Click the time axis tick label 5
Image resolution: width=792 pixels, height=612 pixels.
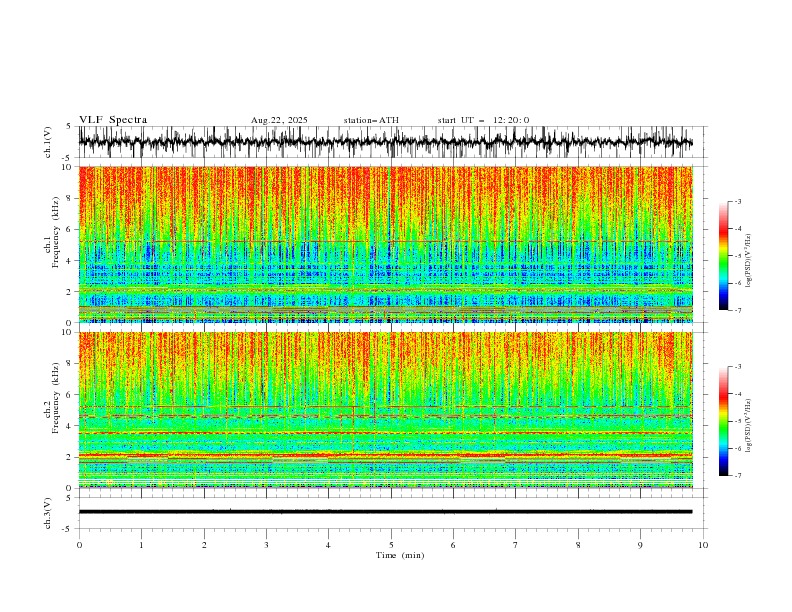(391, 545)
